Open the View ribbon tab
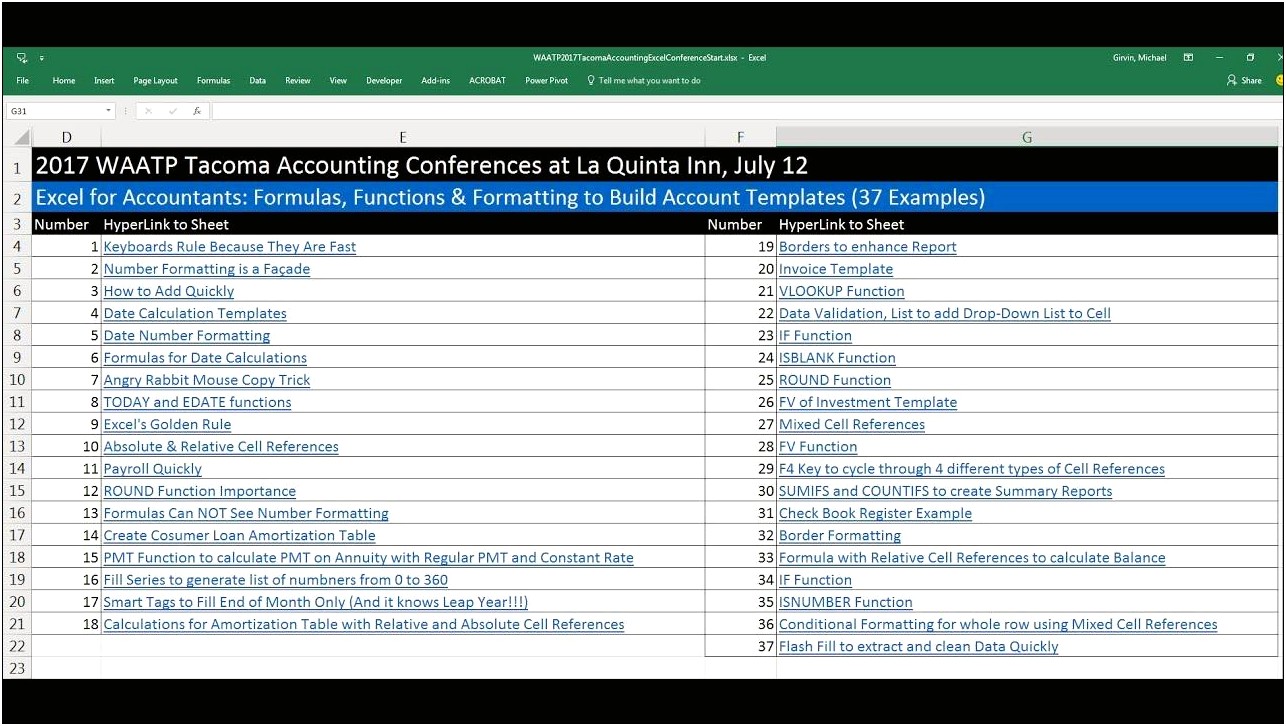Screen dimensions: 1286x726 tap(338, 81)
